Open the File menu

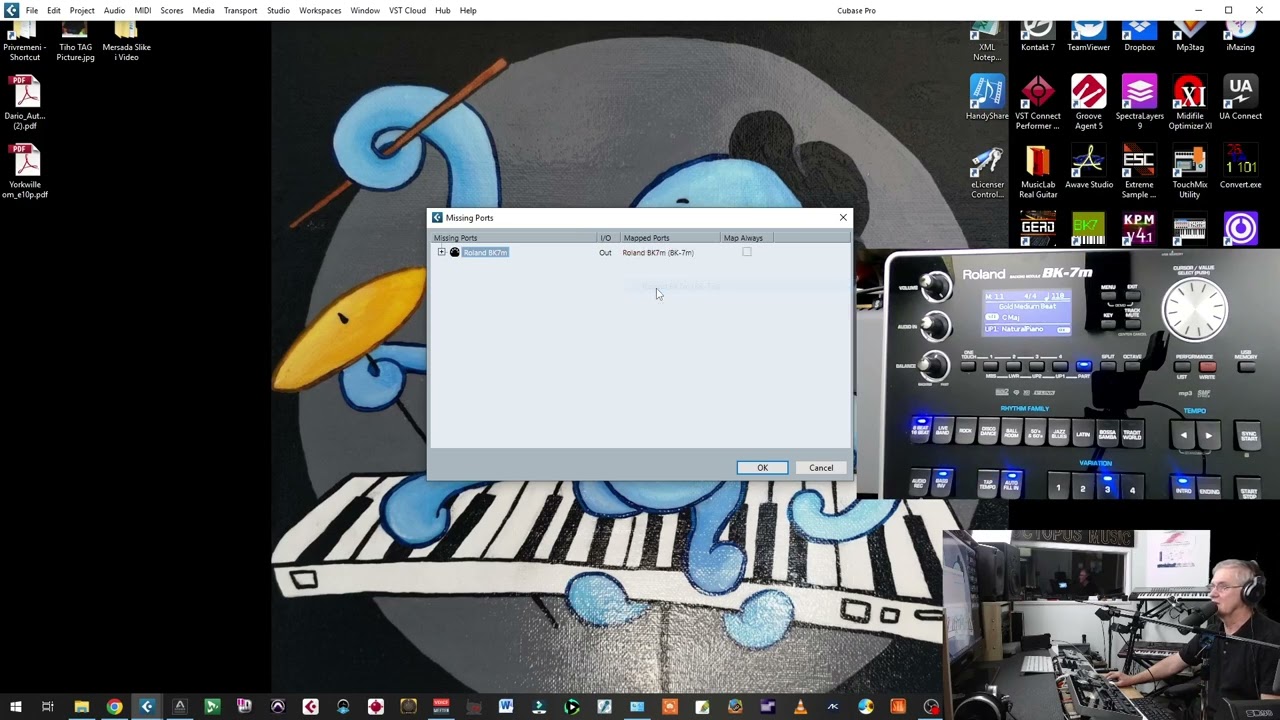click(x=32, y=10)
